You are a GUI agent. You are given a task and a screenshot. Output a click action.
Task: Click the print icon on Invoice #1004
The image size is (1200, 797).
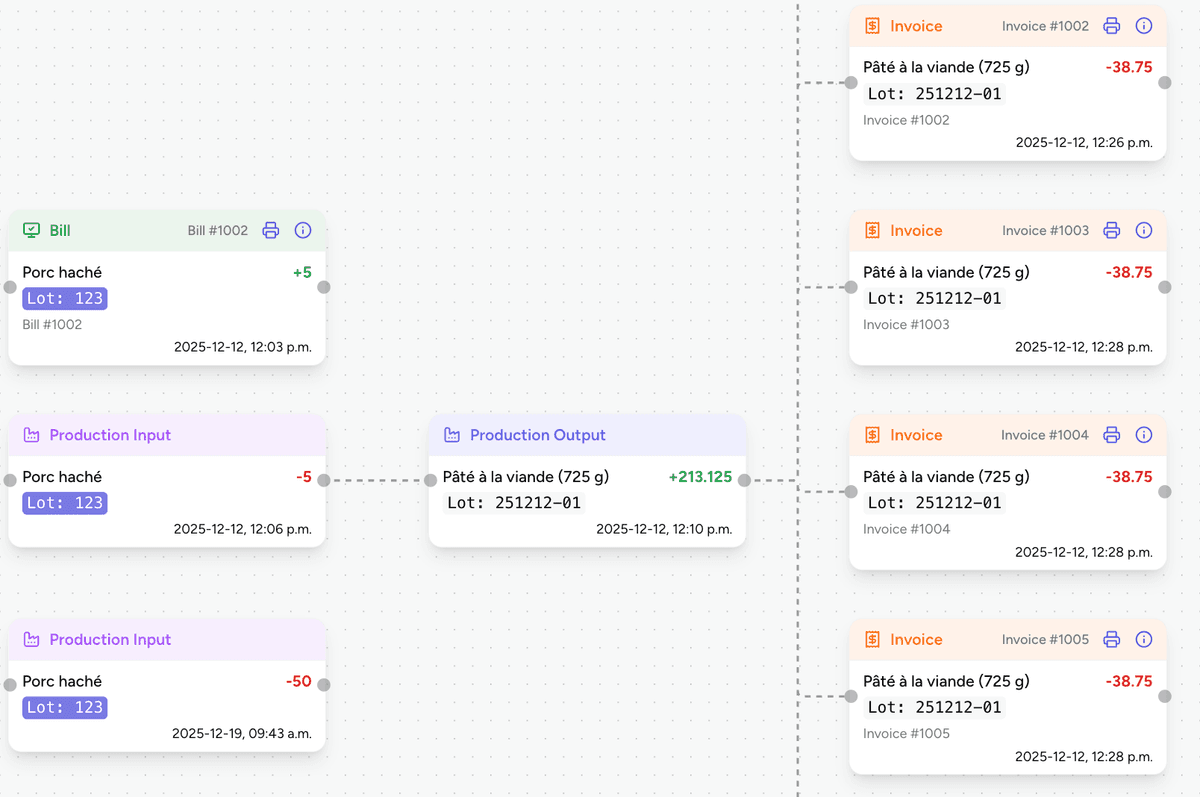point(1112,435)
